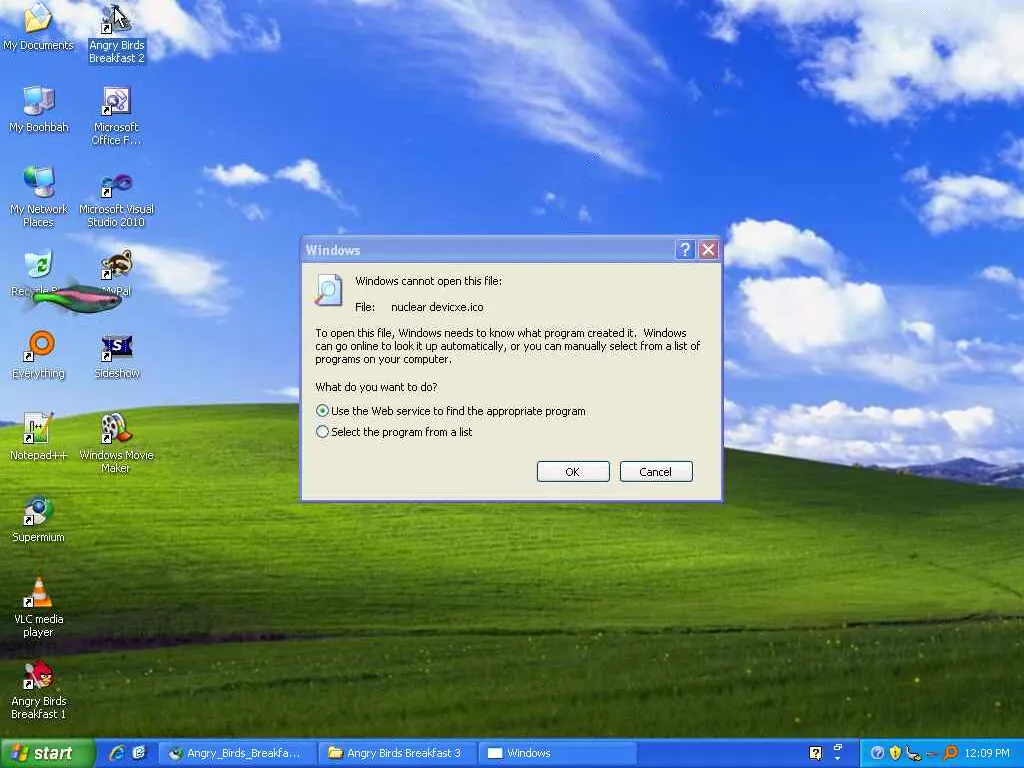Open the Start menu
Image resolution: width=1024 pixels, height=768 pixels.
click(x=47, y=754)
